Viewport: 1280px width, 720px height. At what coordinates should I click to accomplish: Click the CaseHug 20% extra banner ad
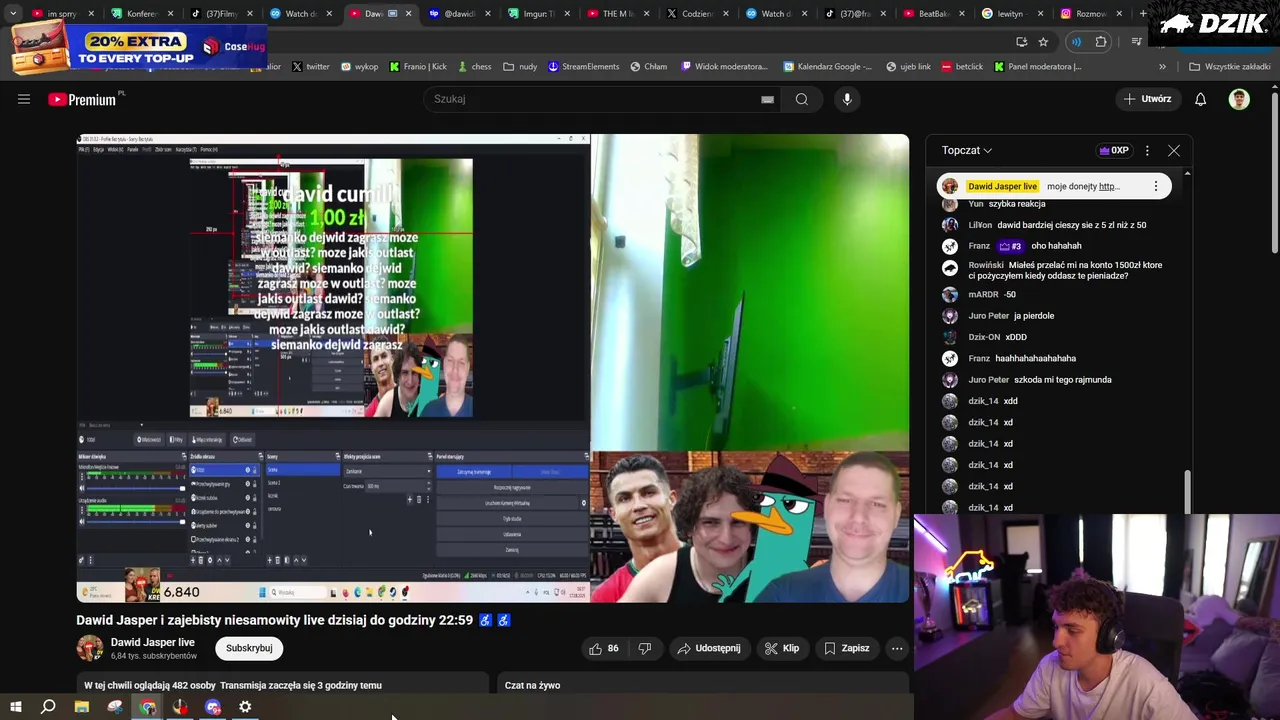(140, 48)
